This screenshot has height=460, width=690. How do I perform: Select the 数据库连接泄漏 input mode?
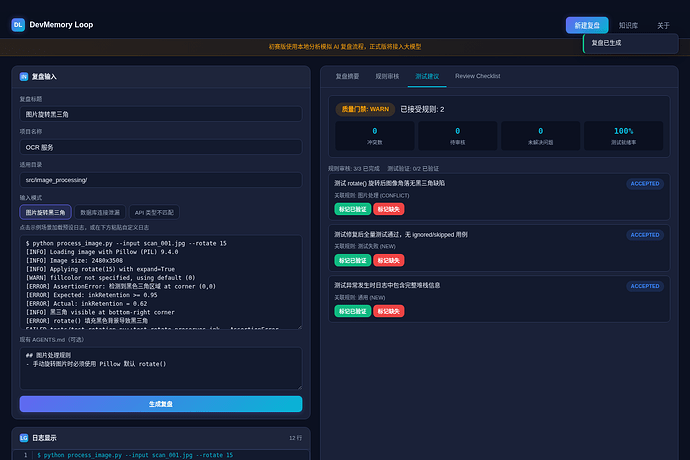pyautogui.click(x=100, y=212)
